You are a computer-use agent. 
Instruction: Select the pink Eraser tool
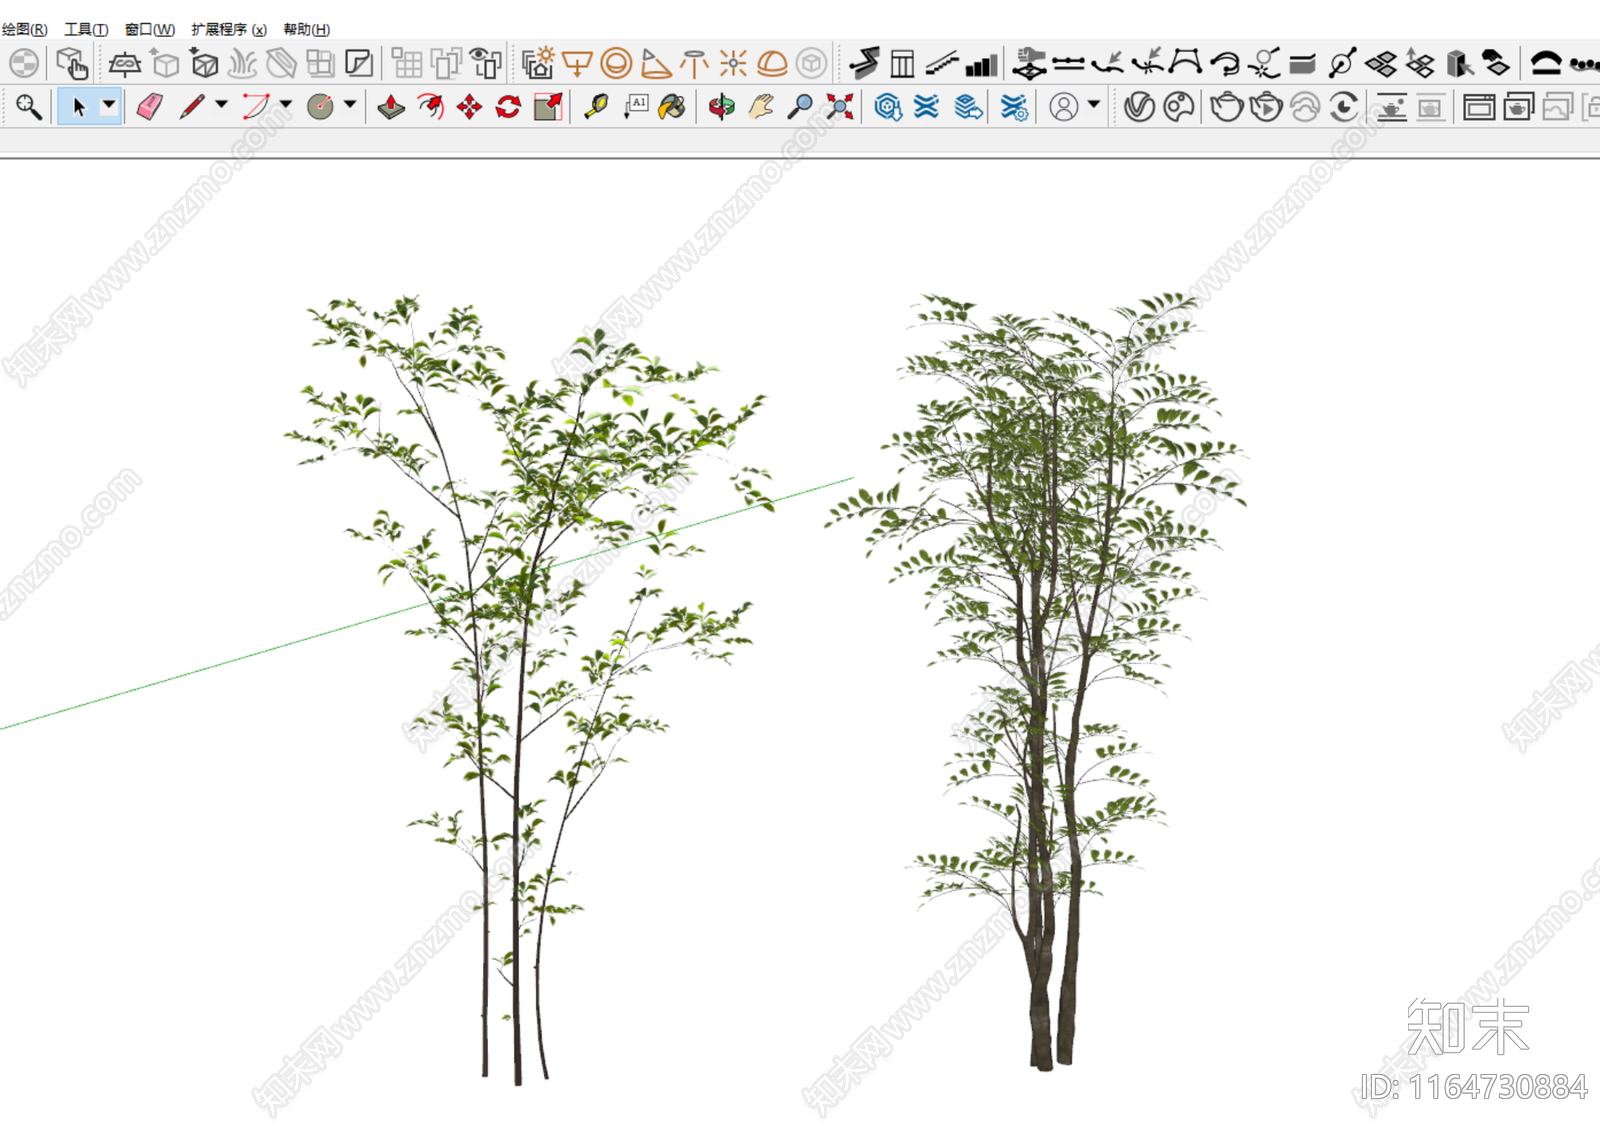pyautogui.click(x=150, y=107)
